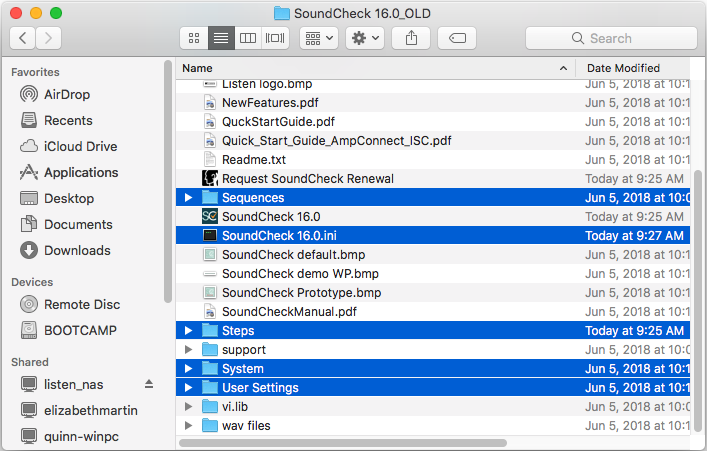Click into the Search field

611,38
